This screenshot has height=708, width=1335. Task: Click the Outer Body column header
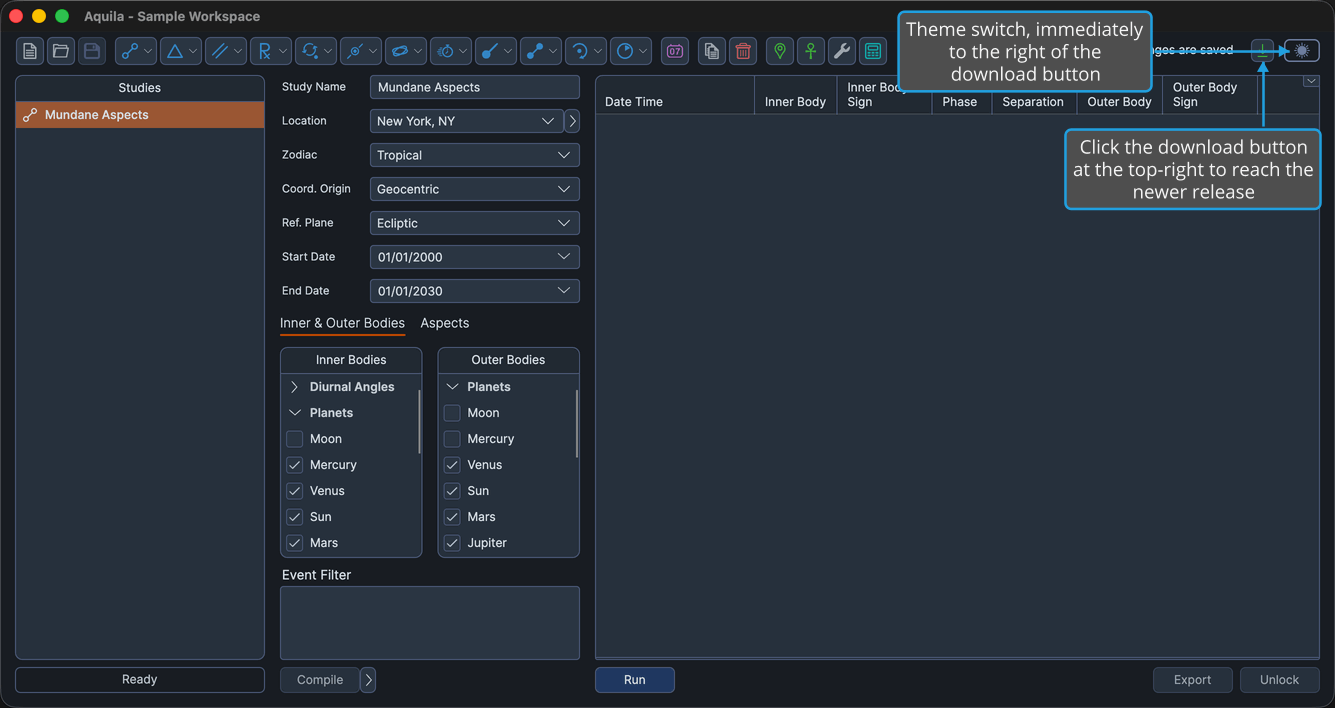(x=1119, y=101)
